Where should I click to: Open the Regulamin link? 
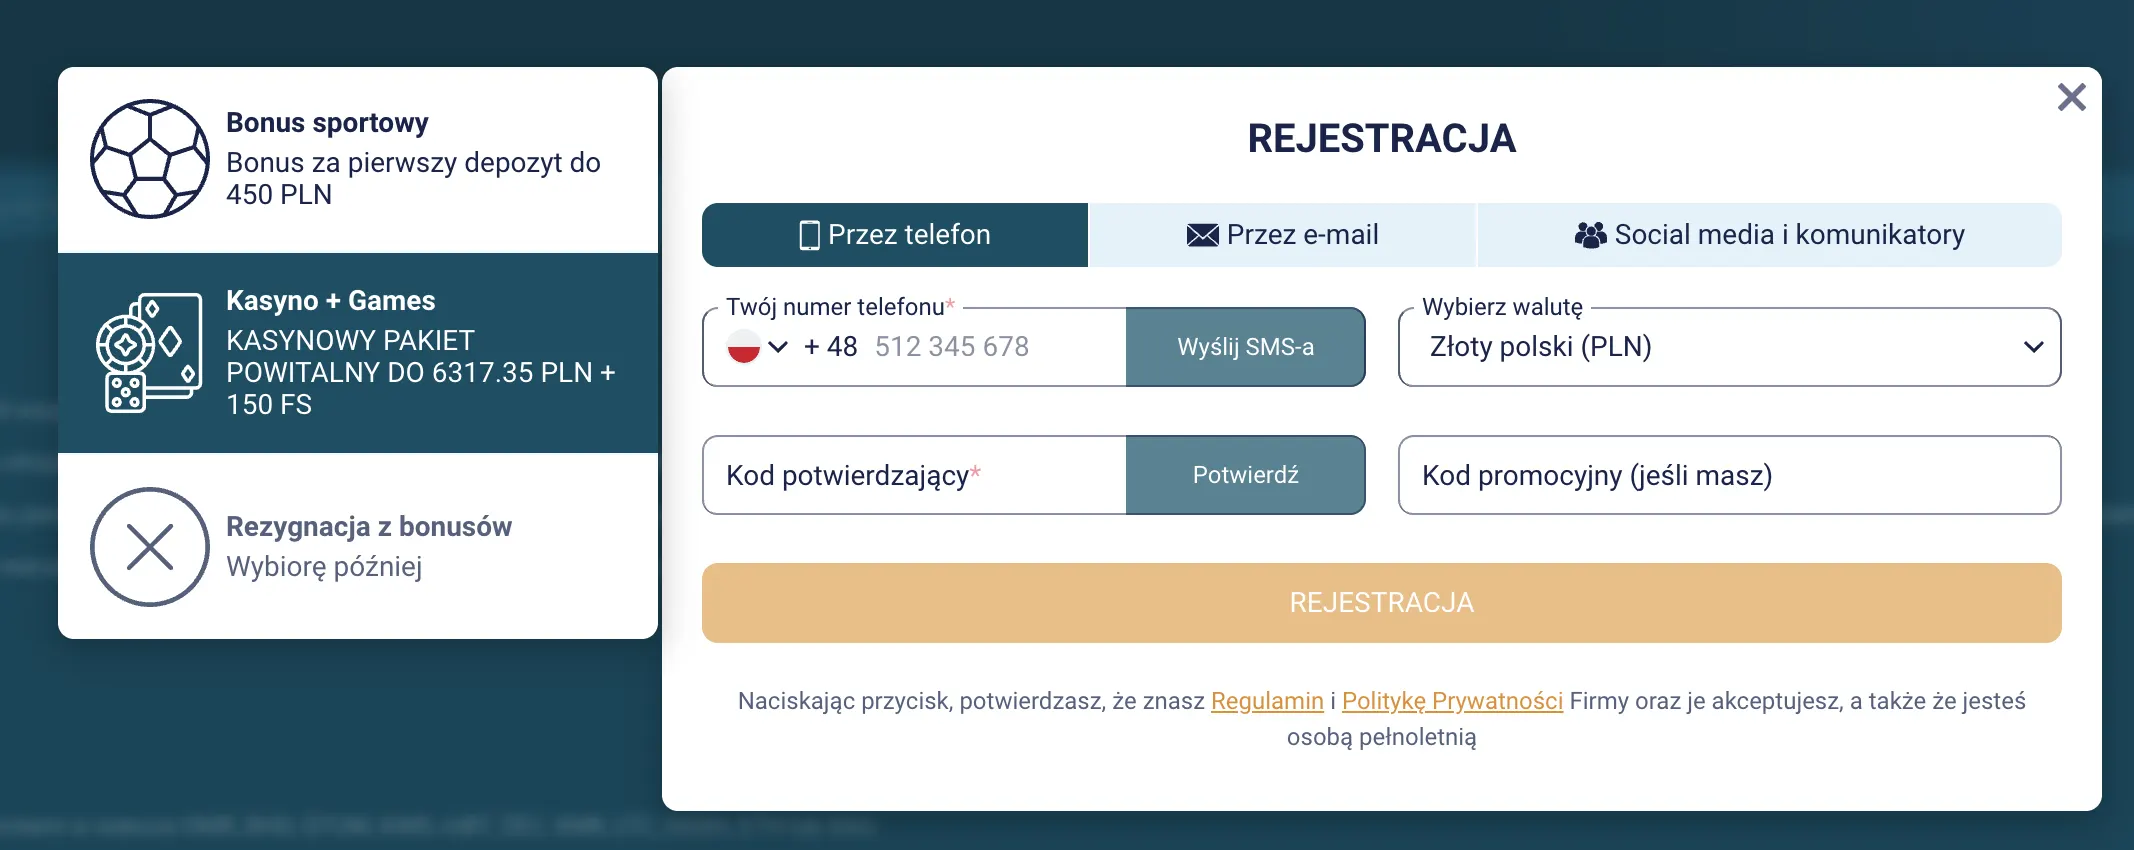(1267, 701)
